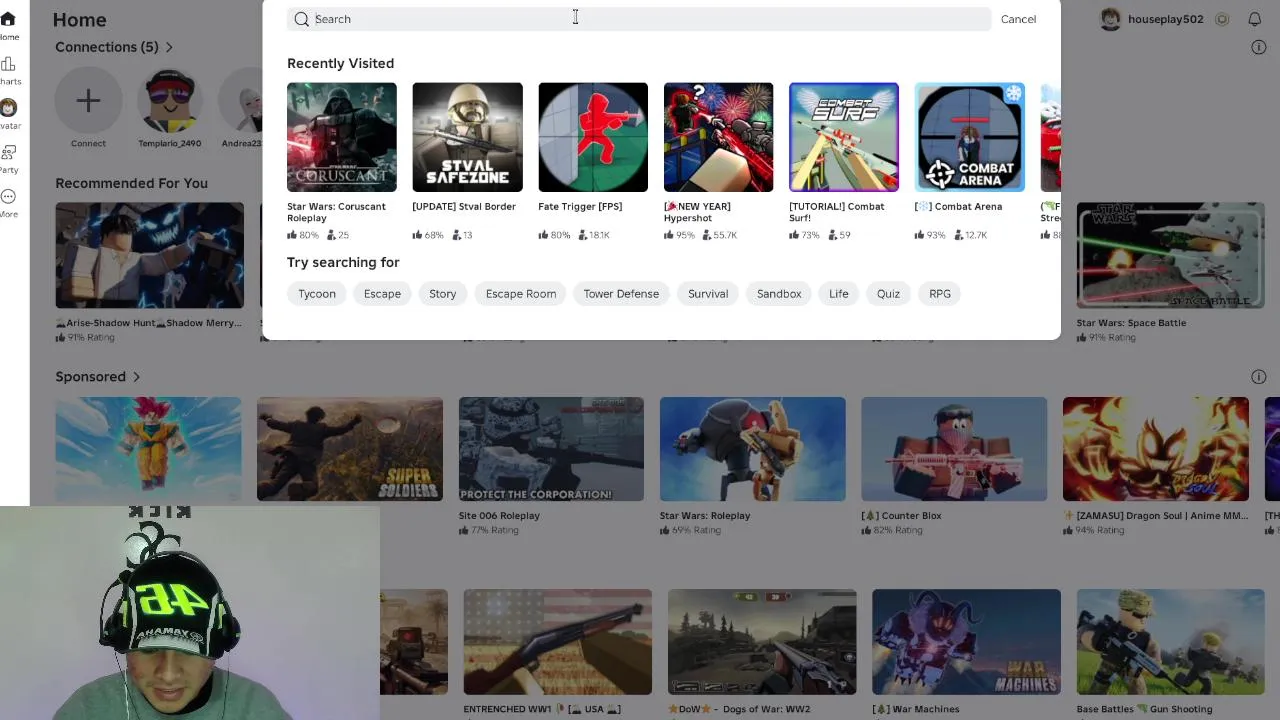Viewport: 1280px width, 720px height.
Task: Open the Avatar sidebar icon
Action: (8, 108)
